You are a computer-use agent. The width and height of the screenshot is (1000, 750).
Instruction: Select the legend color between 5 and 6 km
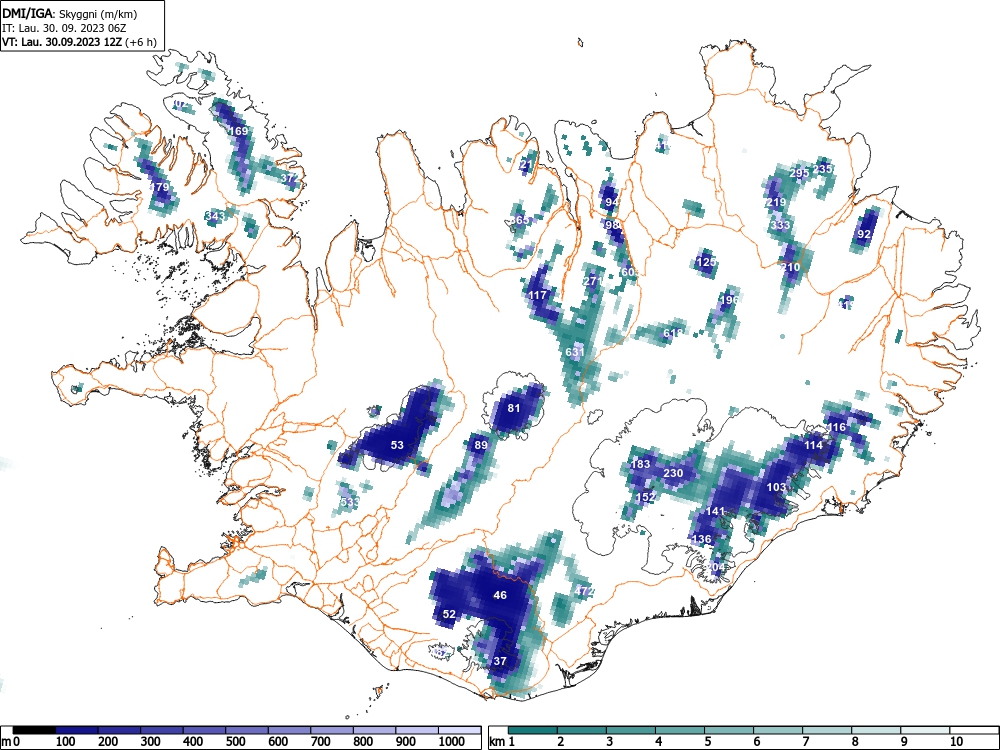(x=729, y=730)
